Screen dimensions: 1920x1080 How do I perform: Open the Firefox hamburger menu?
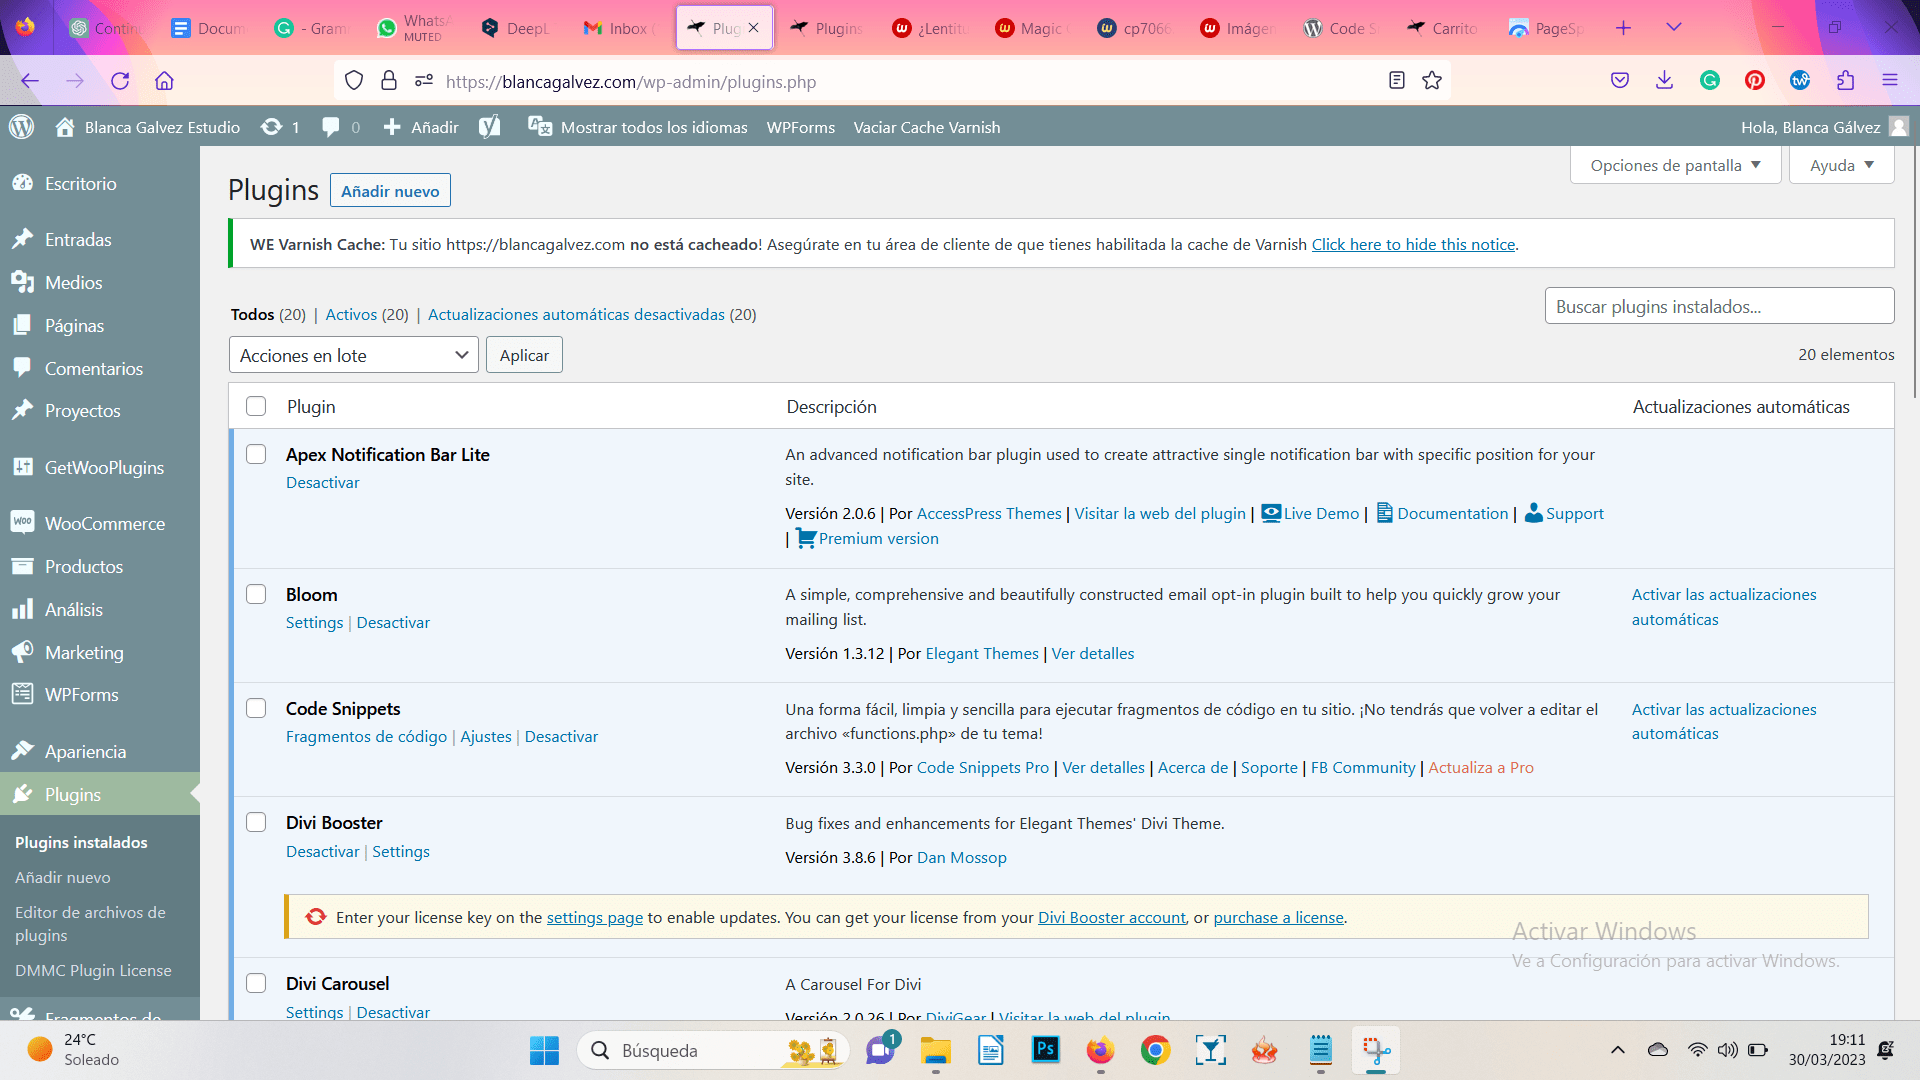click(x=1890, y=81)
